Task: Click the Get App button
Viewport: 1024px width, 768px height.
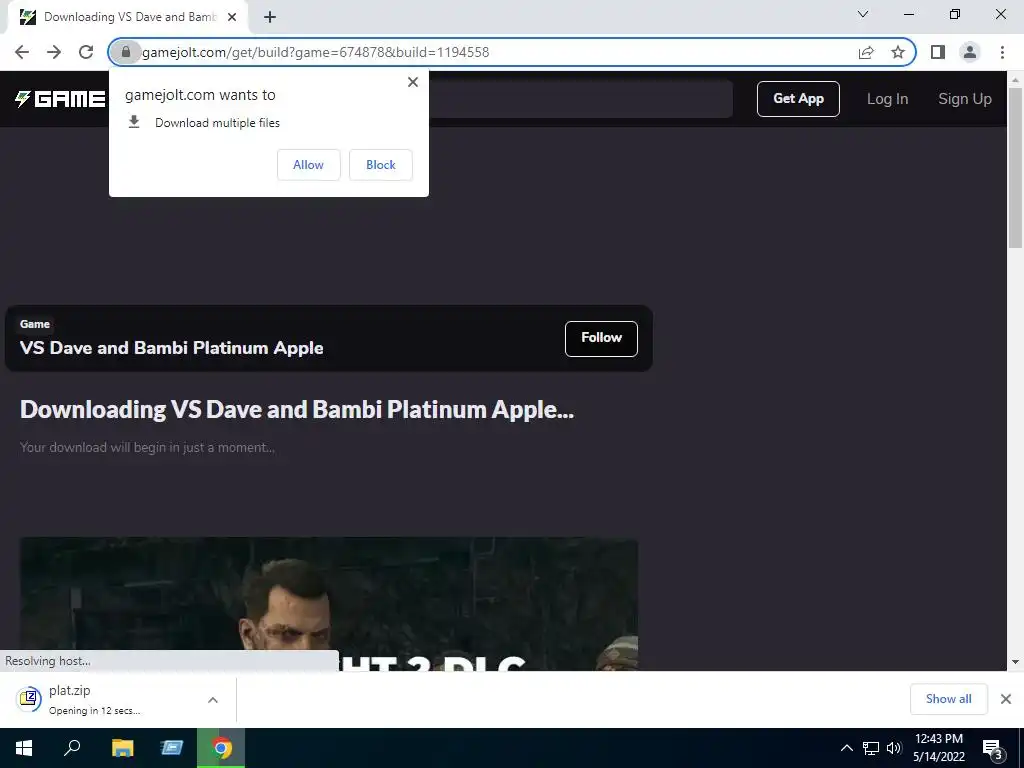Action: [x=798, y=99]
